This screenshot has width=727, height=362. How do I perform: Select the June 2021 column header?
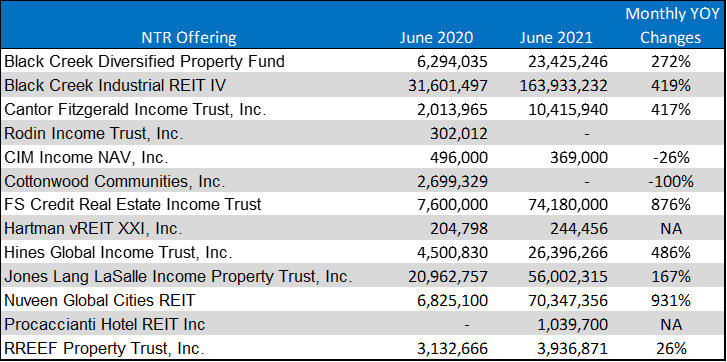pos(556,38)
